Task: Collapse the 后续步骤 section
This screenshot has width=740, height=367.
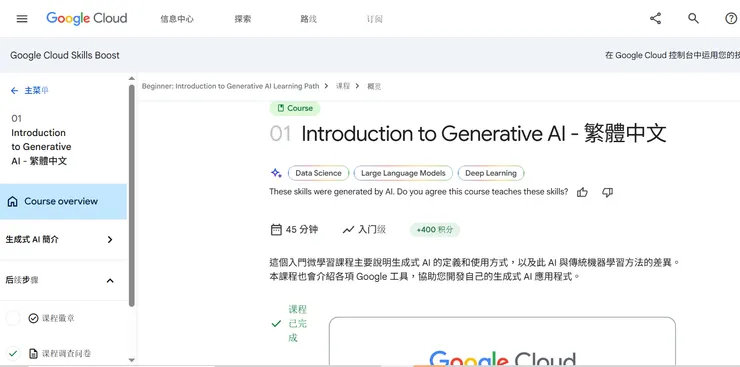Action: click(x=63, y=280)
